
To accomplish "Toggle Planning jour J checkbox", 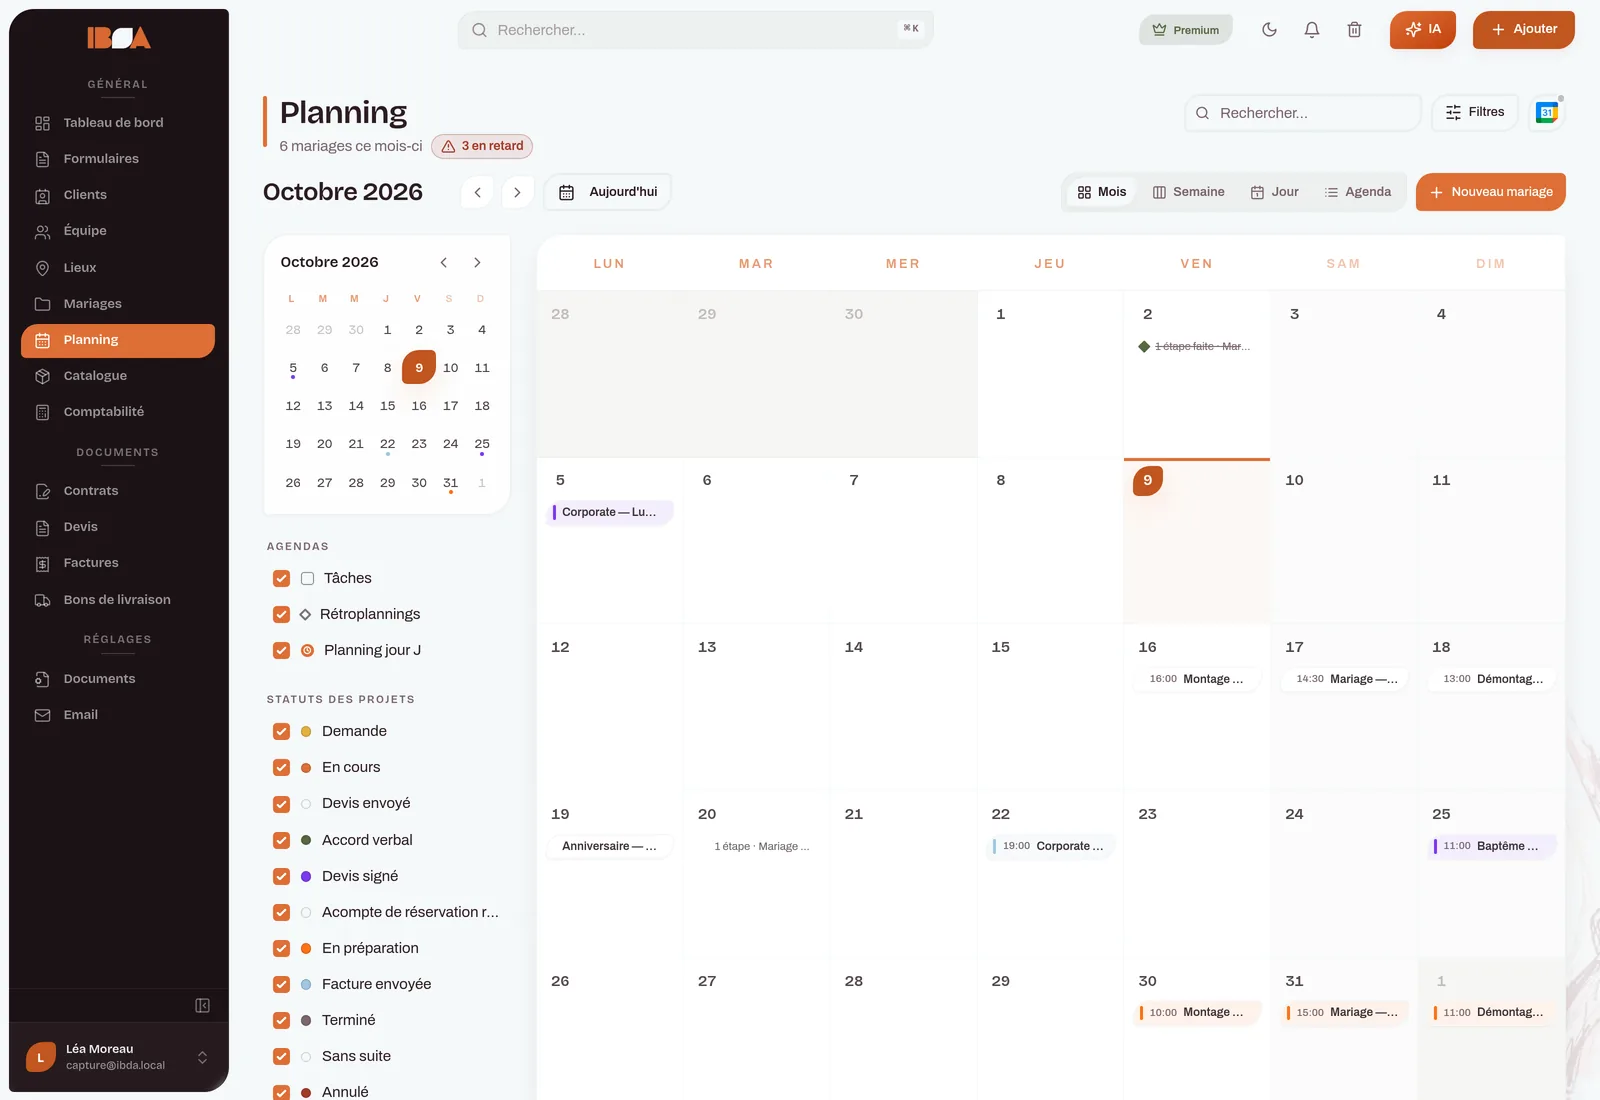I will click(281, 651).
